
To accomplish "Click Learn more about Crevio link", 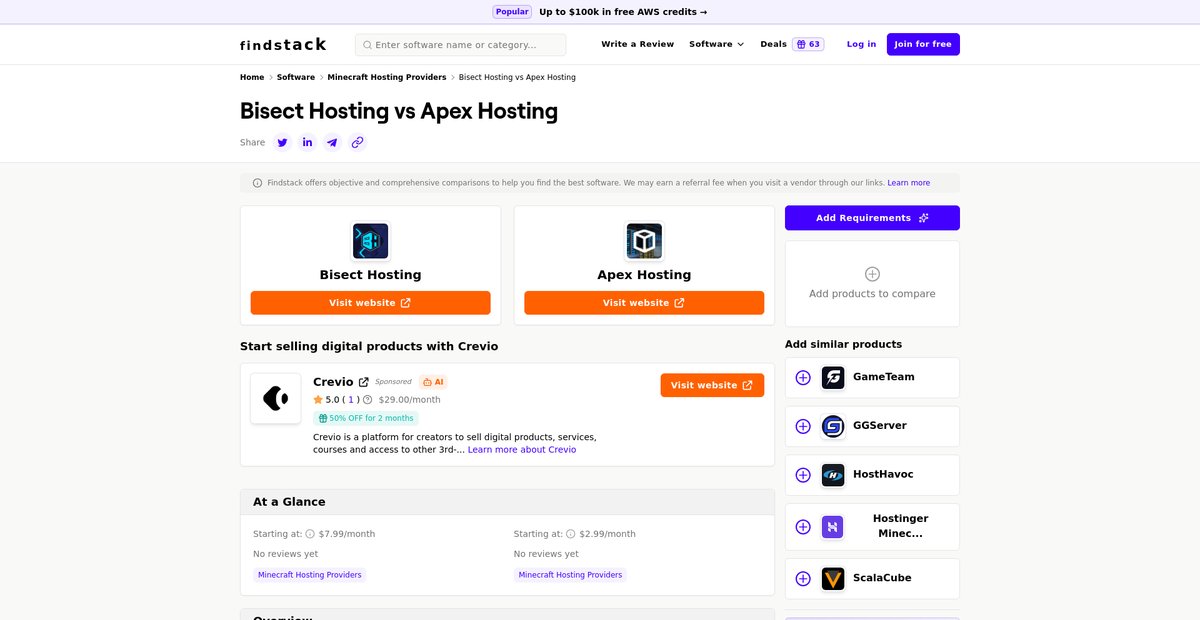I will click(522, 450).
